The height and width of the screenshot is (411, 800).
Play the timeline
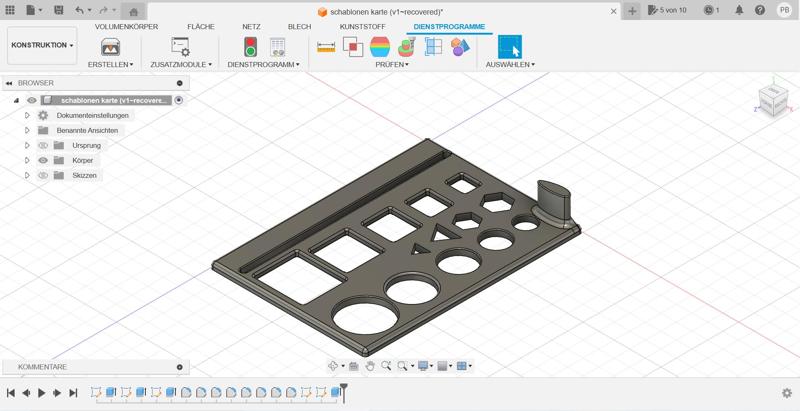pos(42,393)
